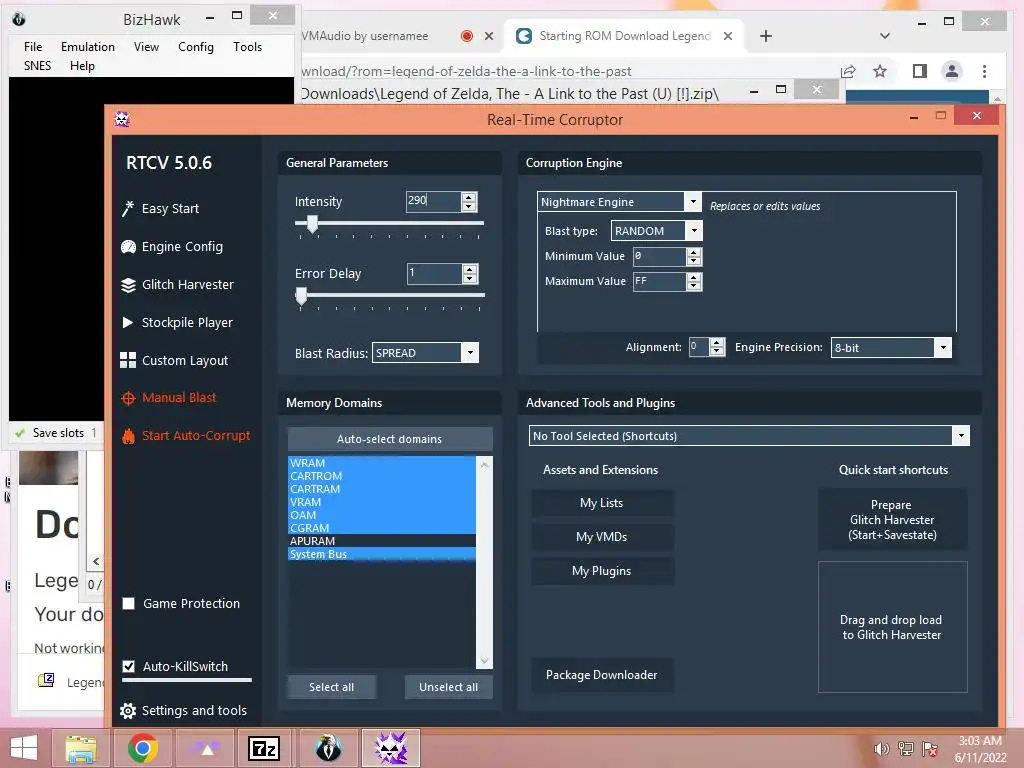
Task: Open BizHawk Tools menu
Action: click(x=248, y=47)
